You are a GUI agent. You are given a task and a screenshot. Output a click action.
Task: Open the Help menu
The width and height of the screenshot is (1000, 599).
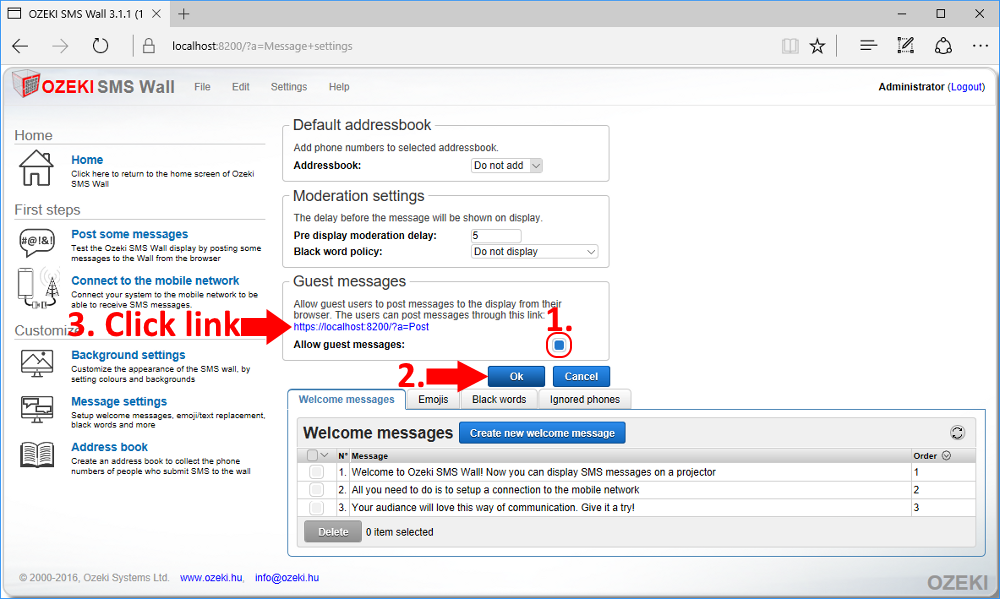point(339,87)
